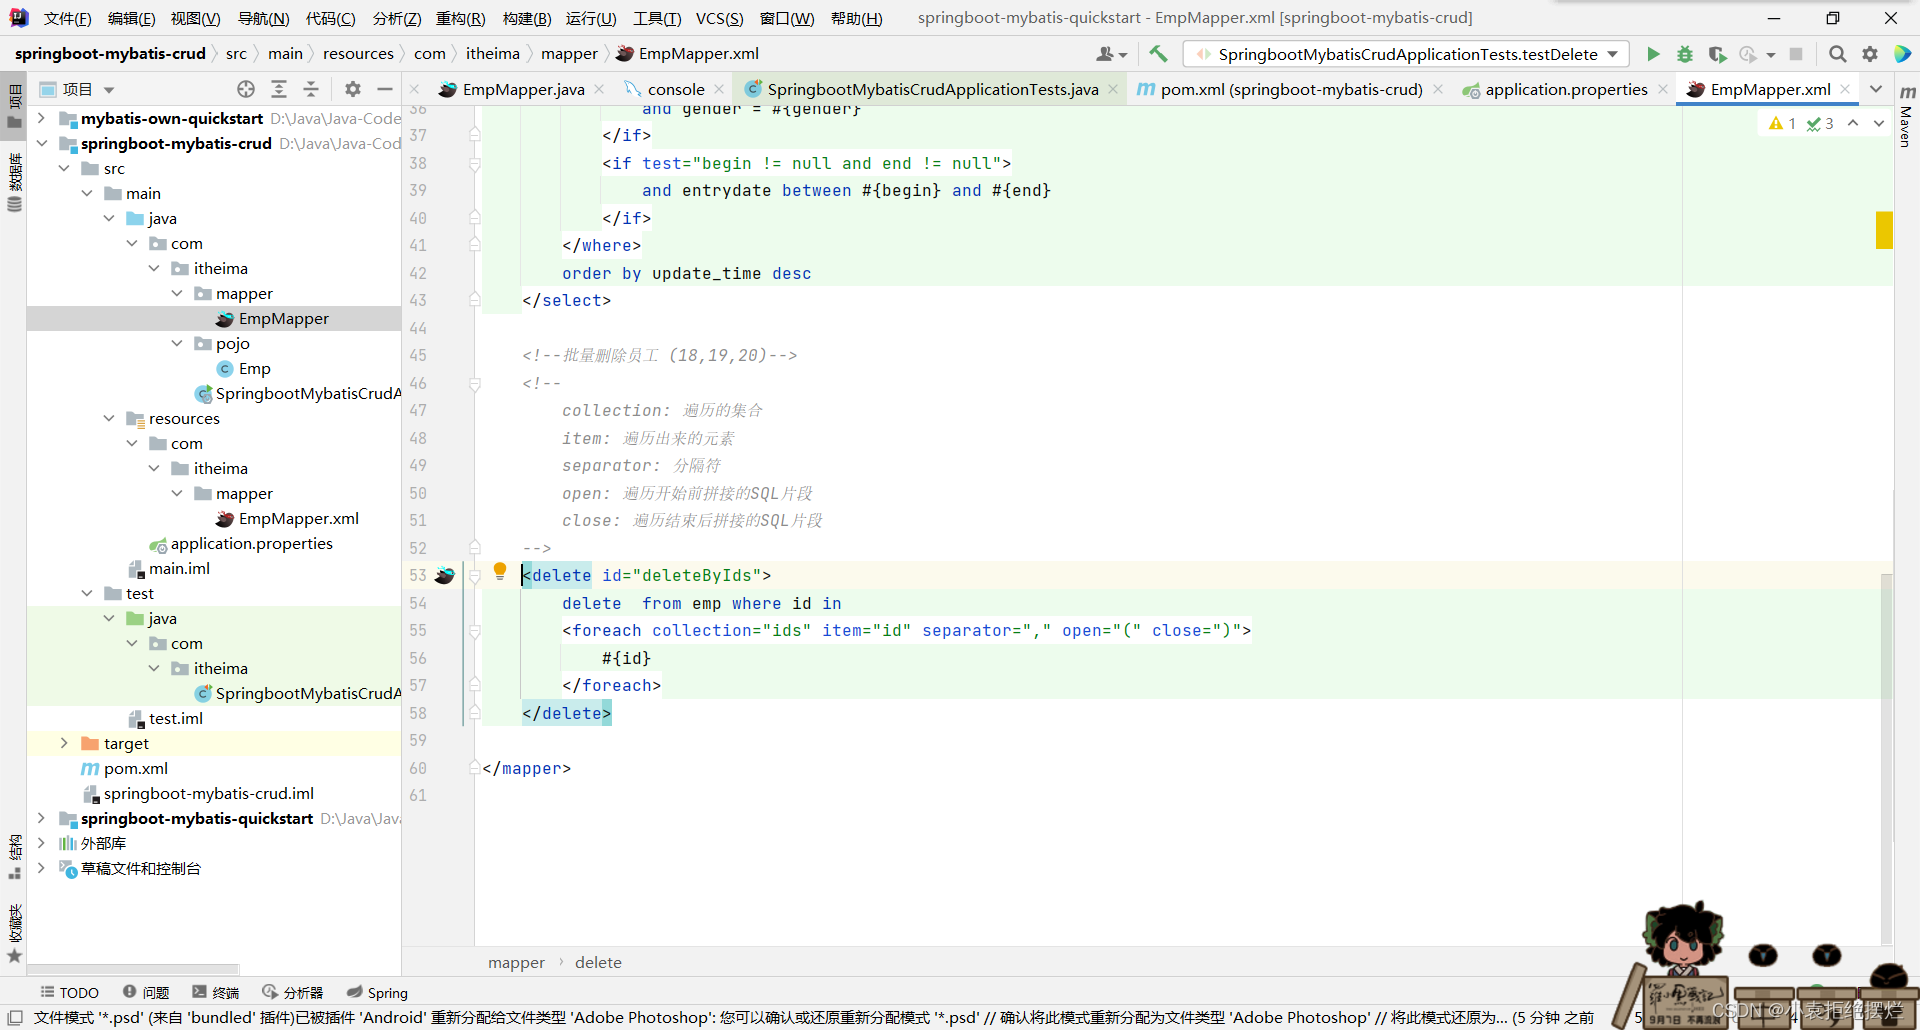Expand springboot-mybatis-quickstart module
Image resolution: width=1920 pixels, height=1030 pixels.
coord(41,818)
